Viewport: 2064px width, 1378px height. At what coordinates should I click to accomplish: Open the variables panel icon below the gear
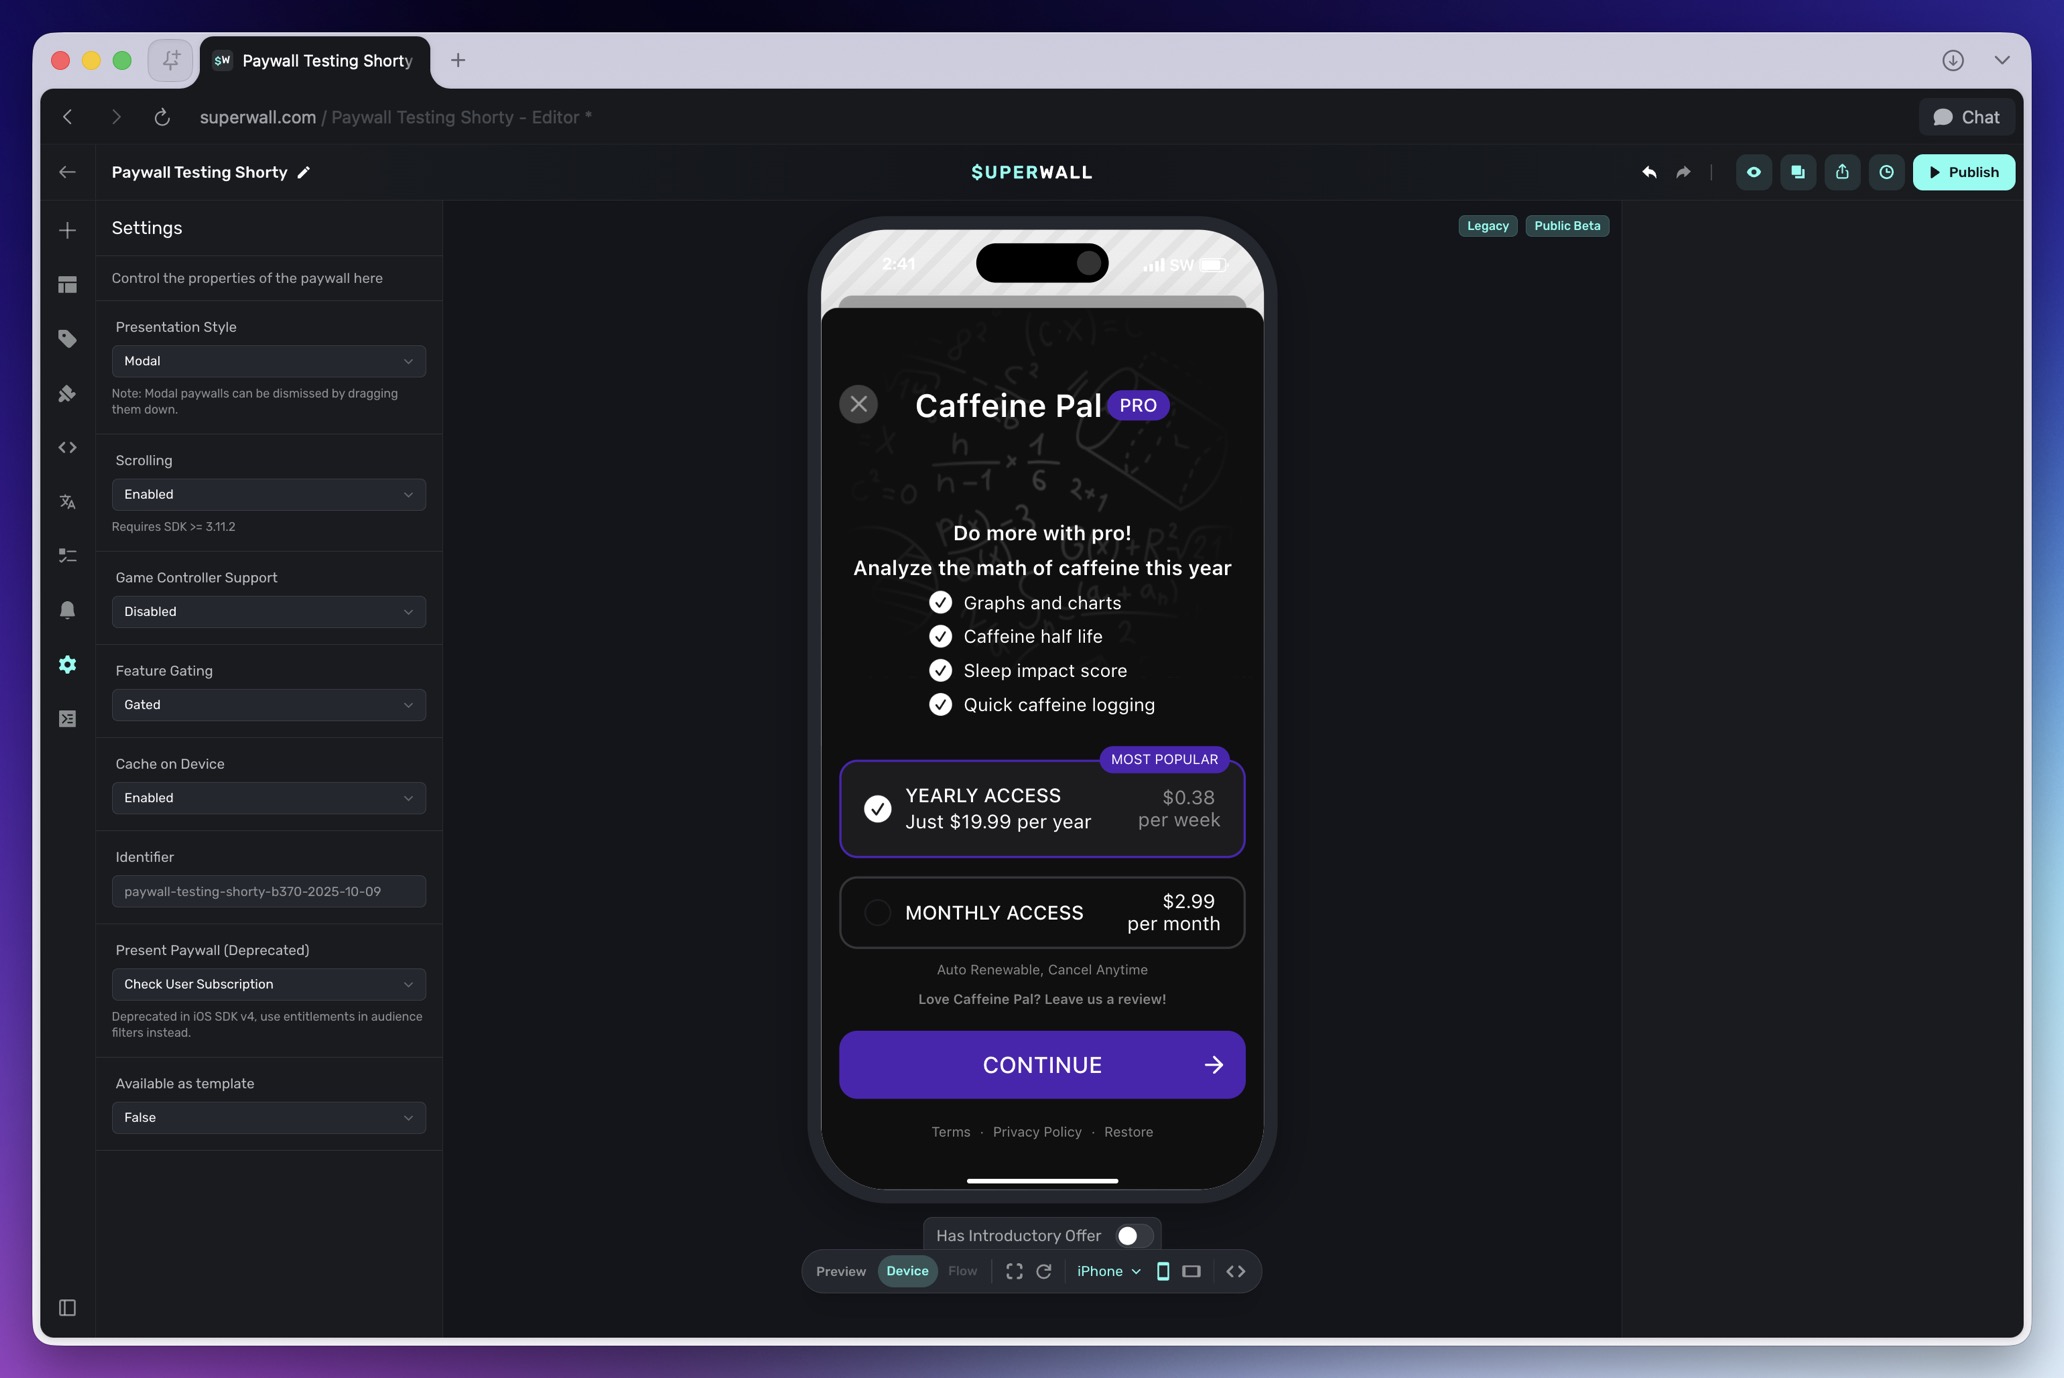(x=67, y=719)
